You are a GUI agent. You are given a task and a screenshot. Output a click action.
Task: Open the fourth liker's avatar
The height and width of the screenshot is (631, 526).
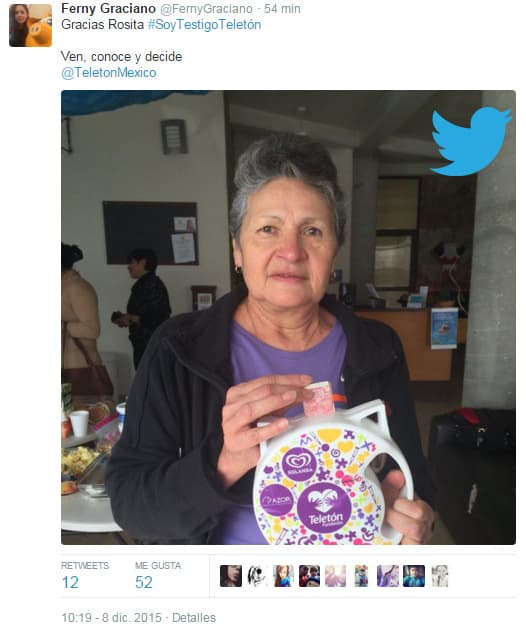coord(309,576)
